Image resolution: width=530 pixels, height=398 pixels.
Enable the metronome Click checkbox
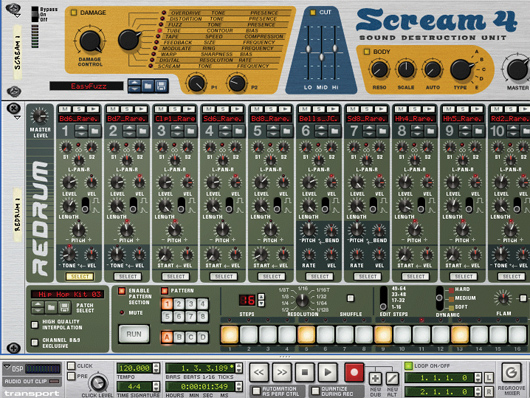[71, 366]
